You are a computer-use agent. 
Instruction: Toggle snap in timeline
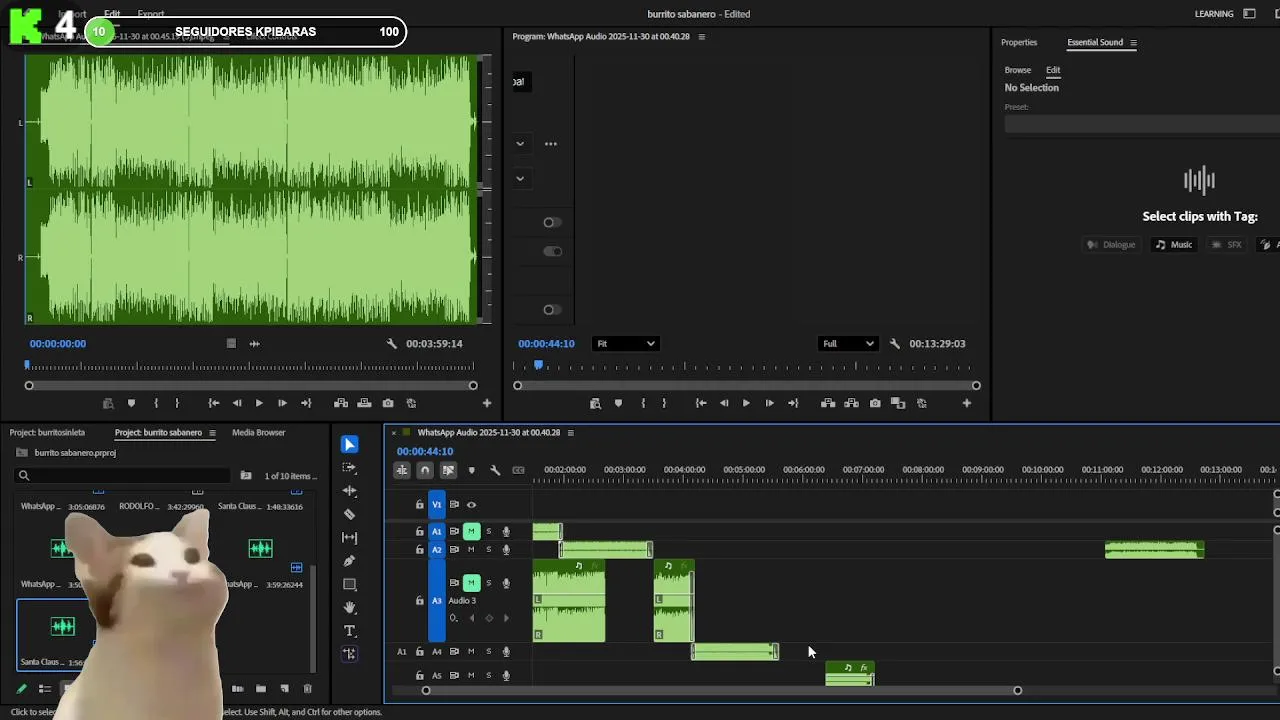(x=425, y=470)
